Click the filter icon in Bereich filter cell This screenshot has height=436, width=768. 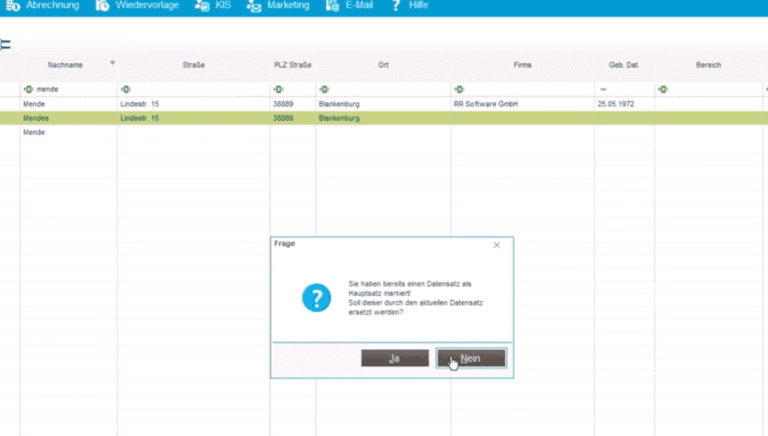click(663, 89)
